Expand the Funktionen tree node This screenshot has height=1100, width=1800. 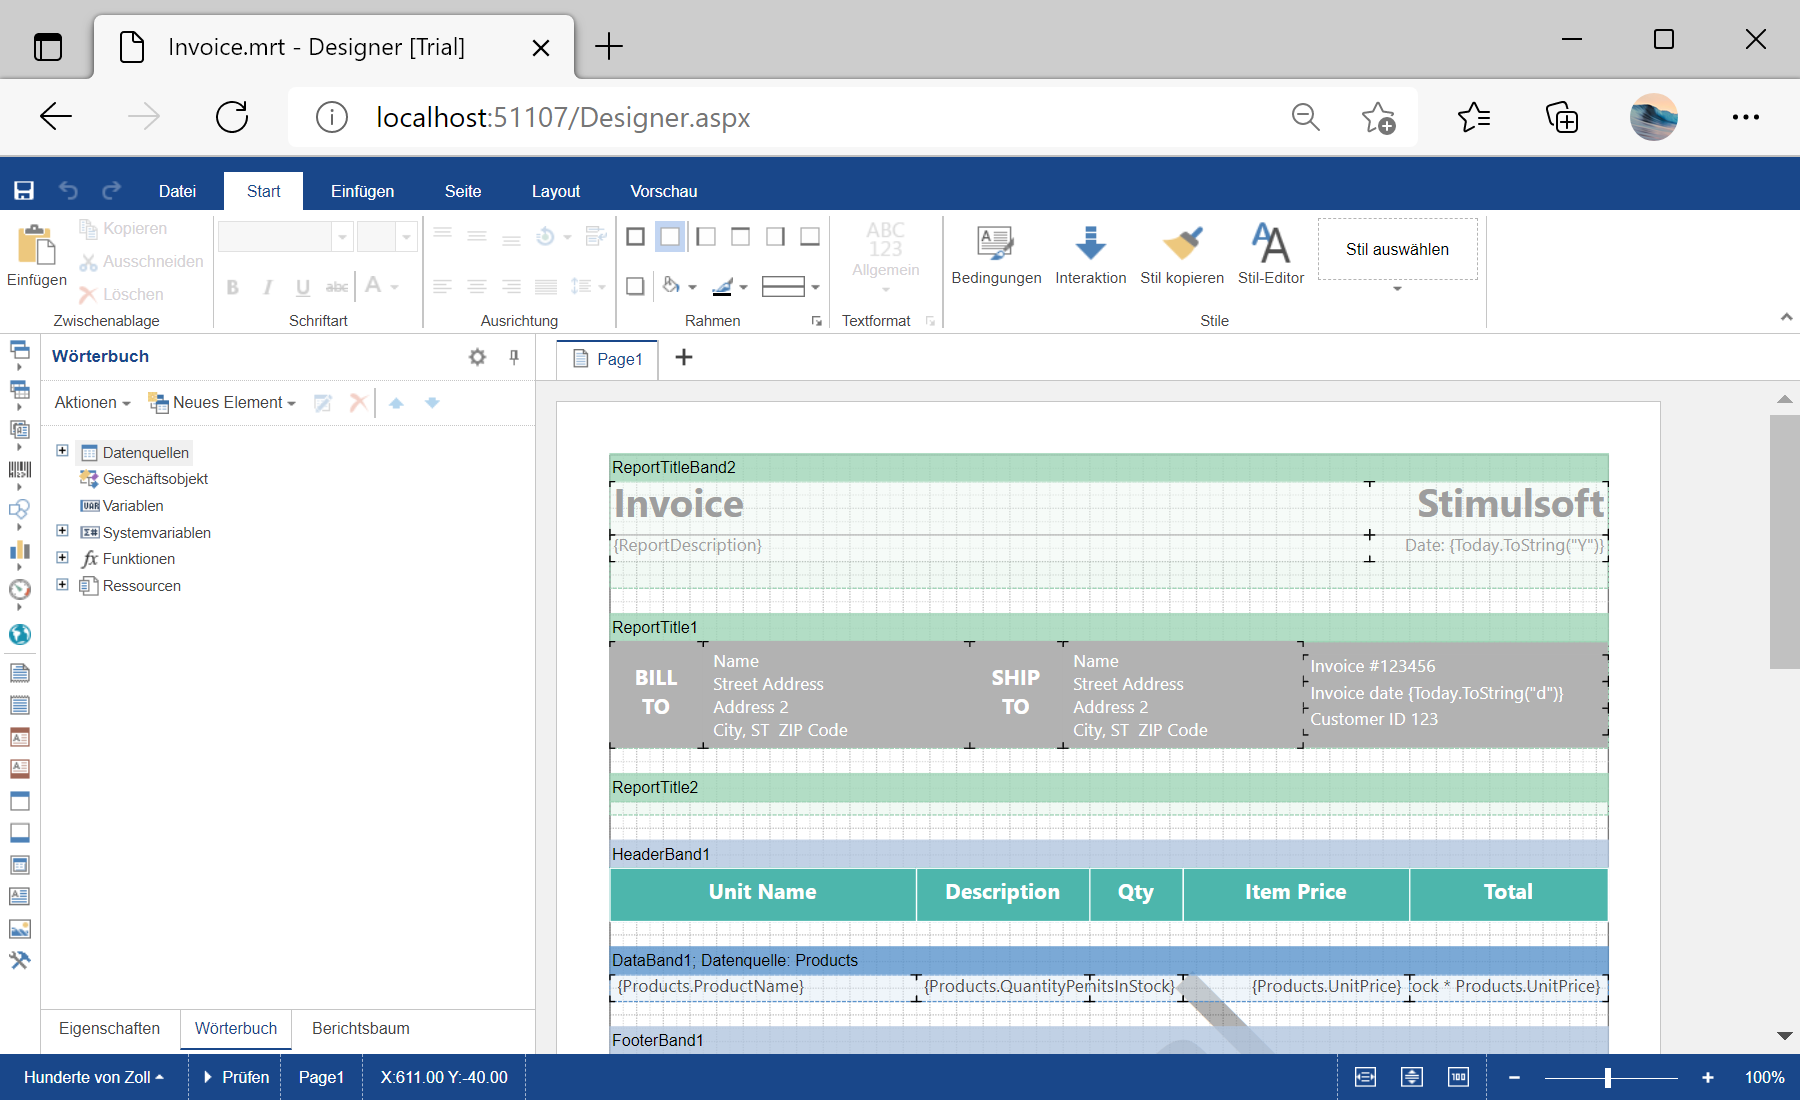tap(62, 558)
